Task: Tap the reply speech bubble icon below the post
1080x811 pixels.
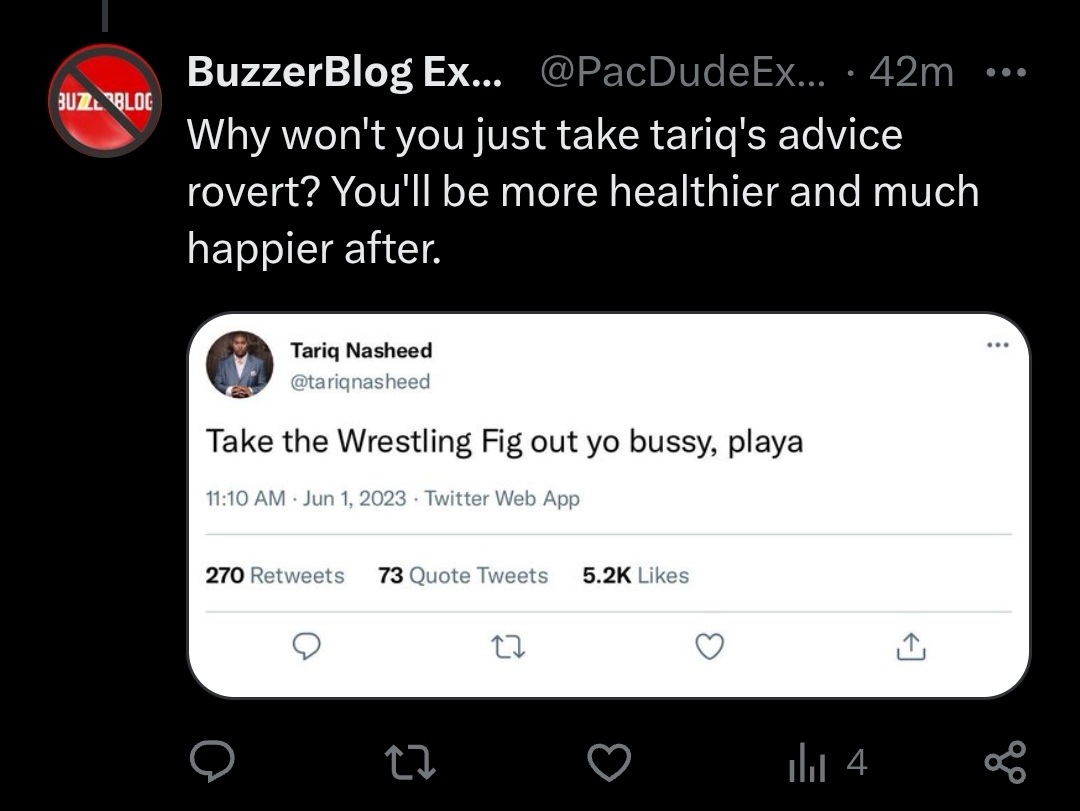Action: (212, 763)
